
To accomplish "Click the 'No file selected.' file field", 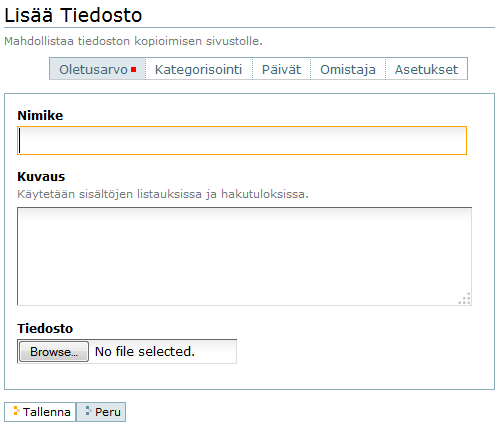I will 127,351.
